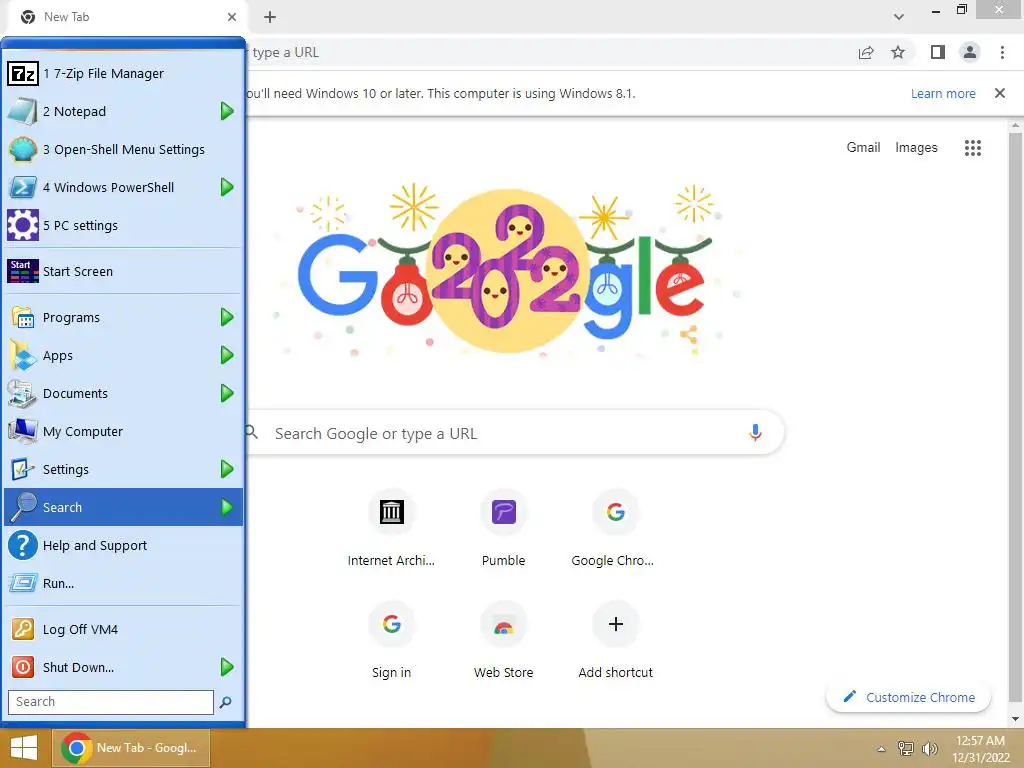The image size is (1024, 768).
Task: Click the Shut Down... power icon
Action: tap(23, 667)
